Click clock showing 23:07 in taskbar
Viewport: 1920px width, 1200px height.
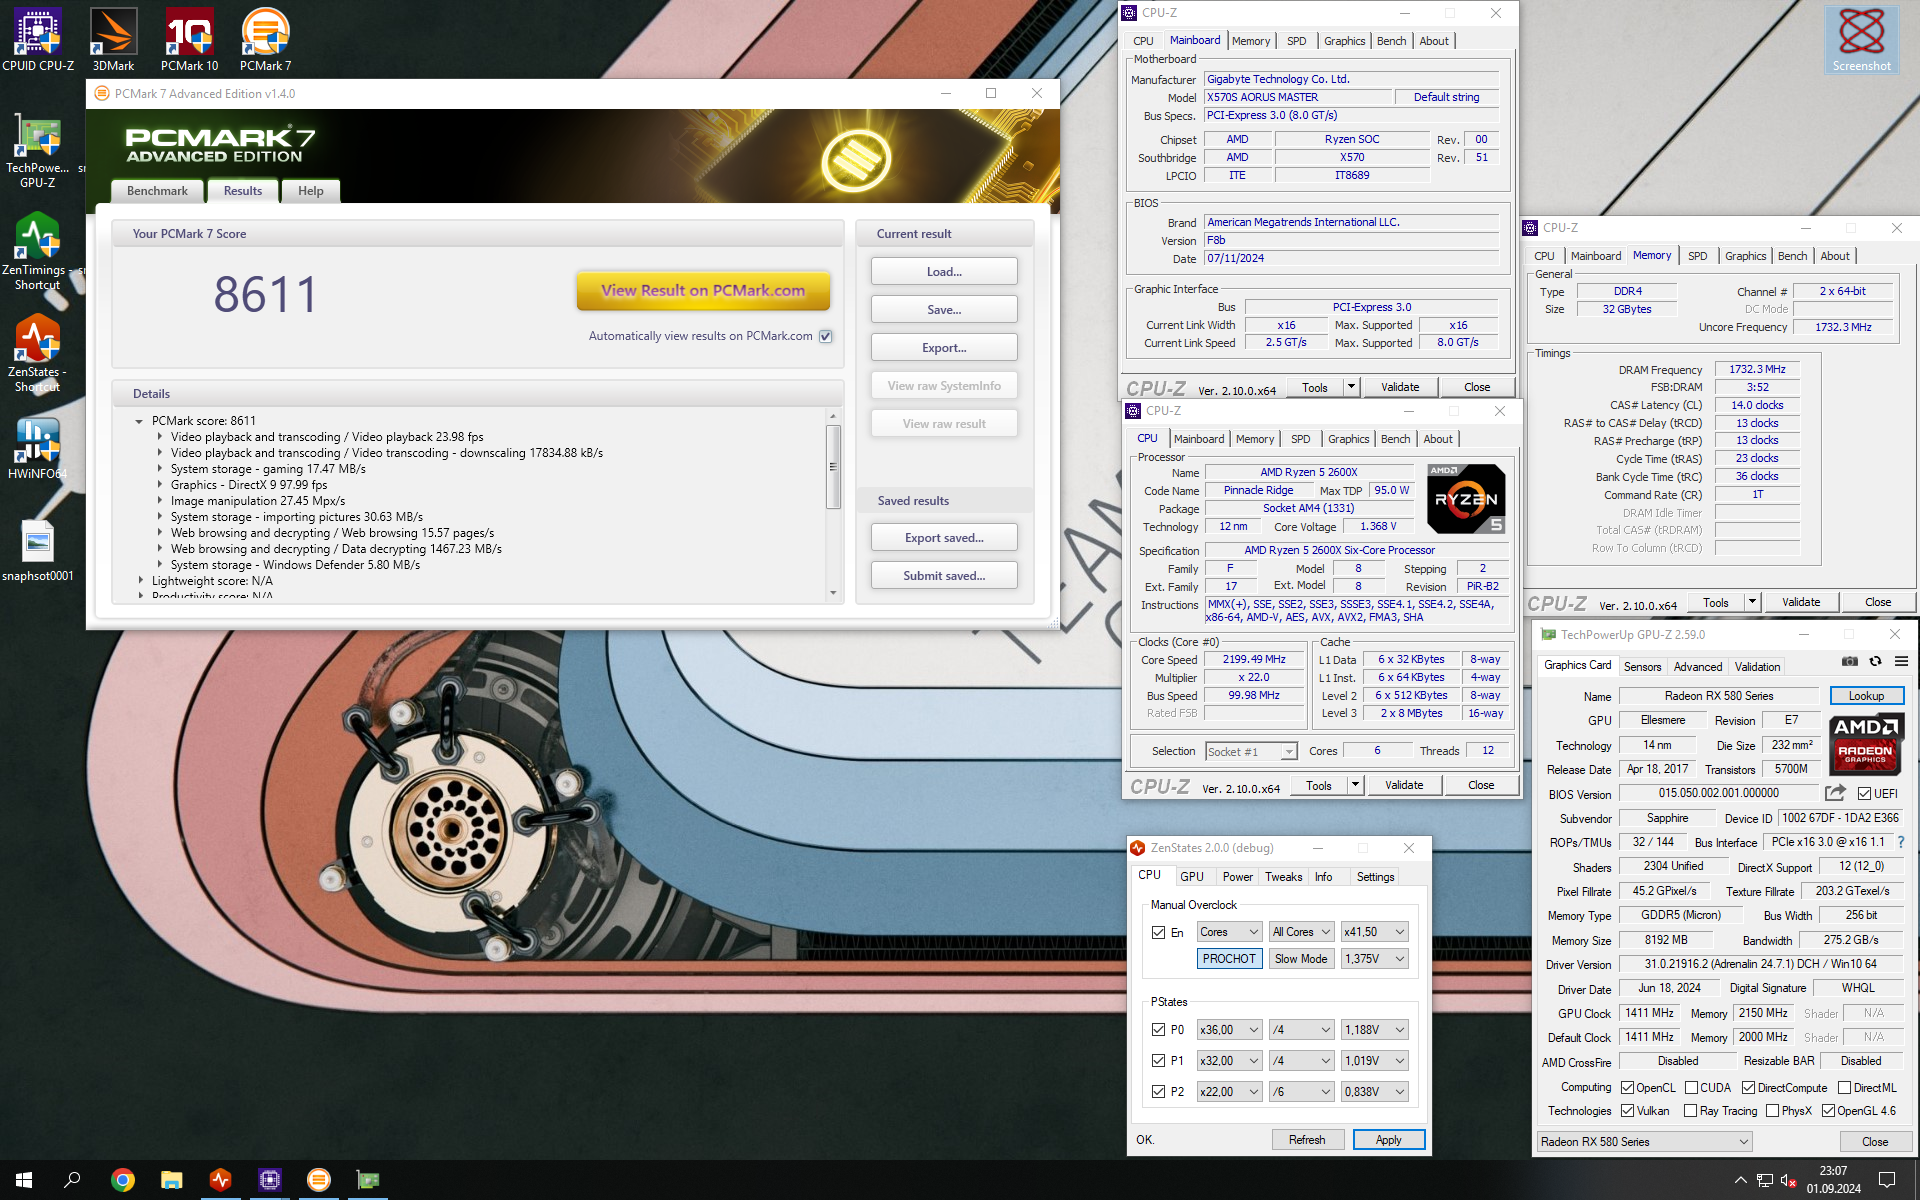pyautogui.click(x=1833, y=1180)
